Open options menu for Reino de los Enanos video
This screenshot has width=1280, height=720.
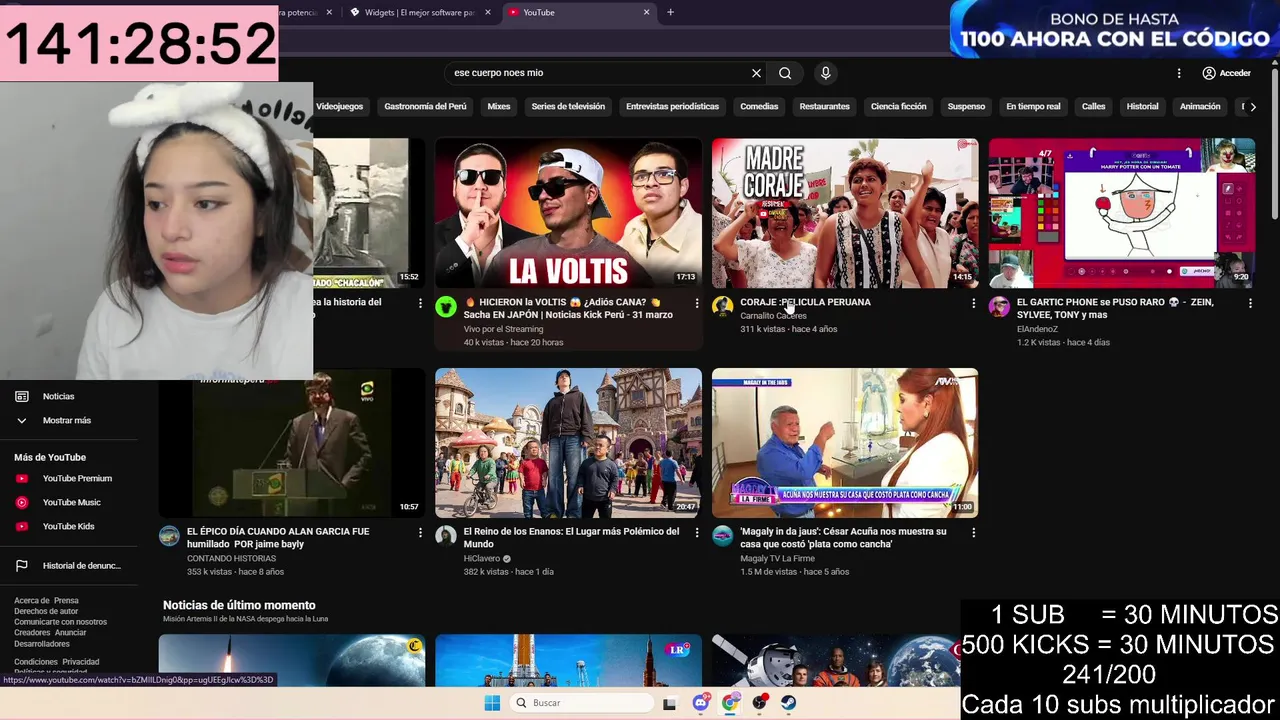click(697, 533)
